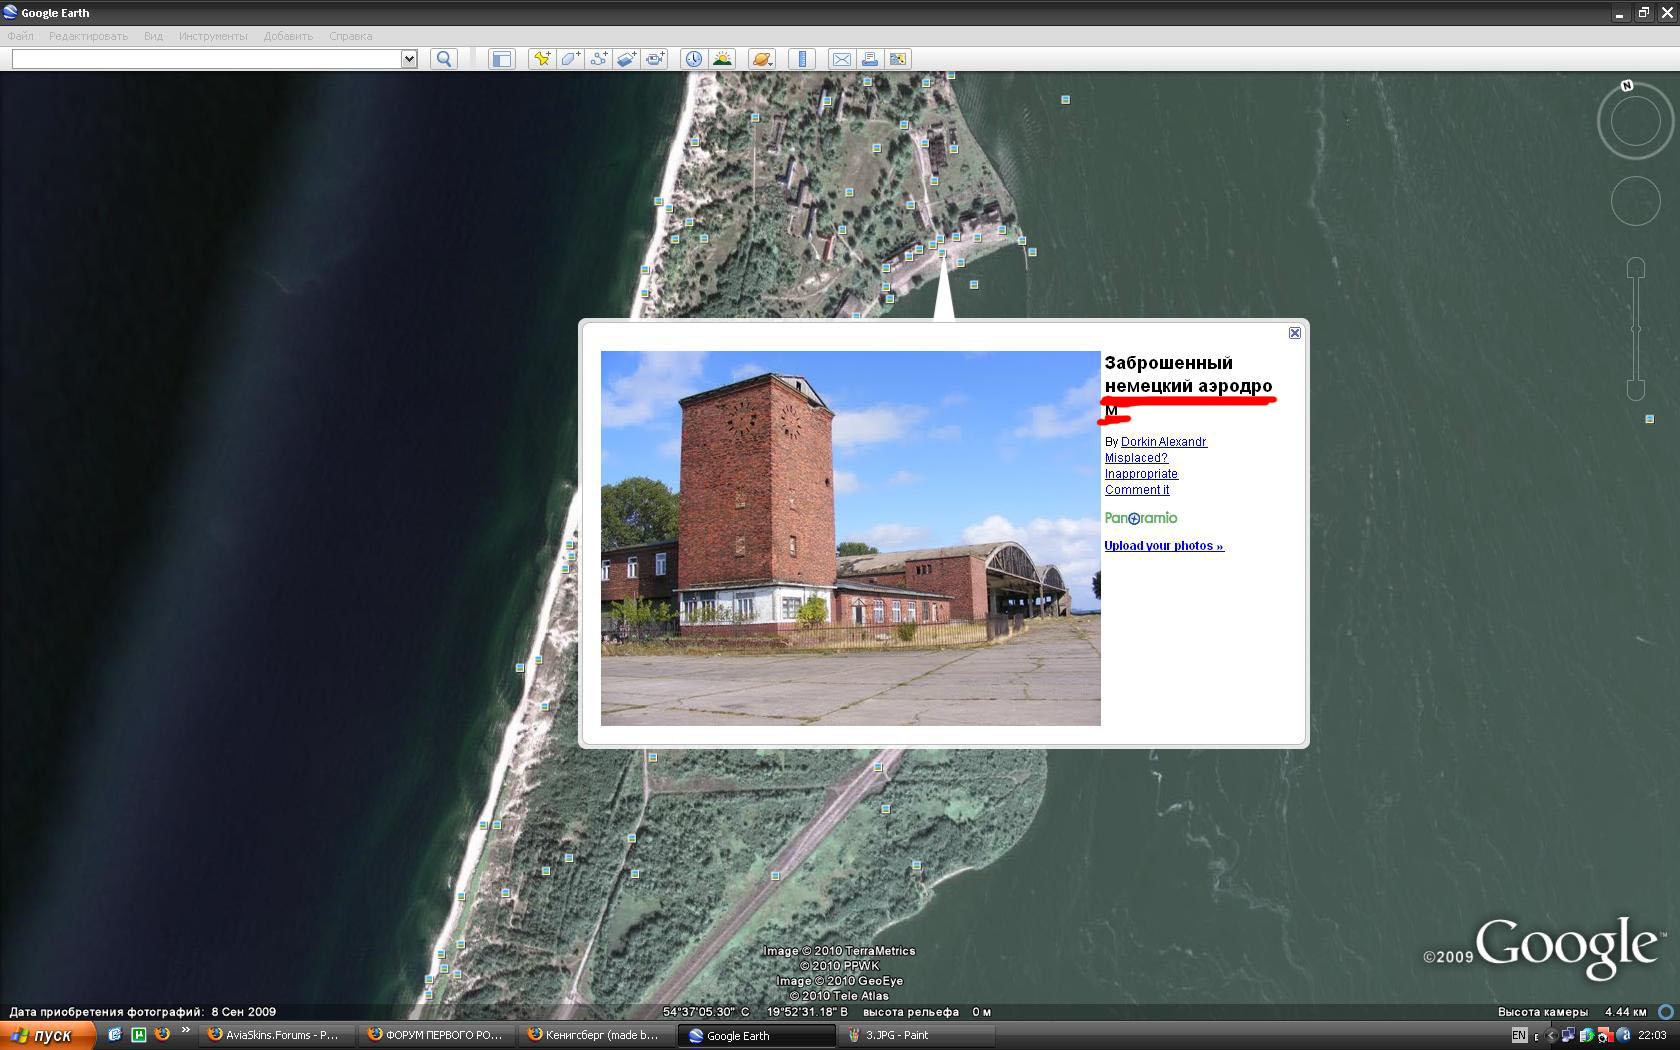This screenshot has height=1050, width=1680.
Task: Click the search magnifier button
Action: (444, 59)
